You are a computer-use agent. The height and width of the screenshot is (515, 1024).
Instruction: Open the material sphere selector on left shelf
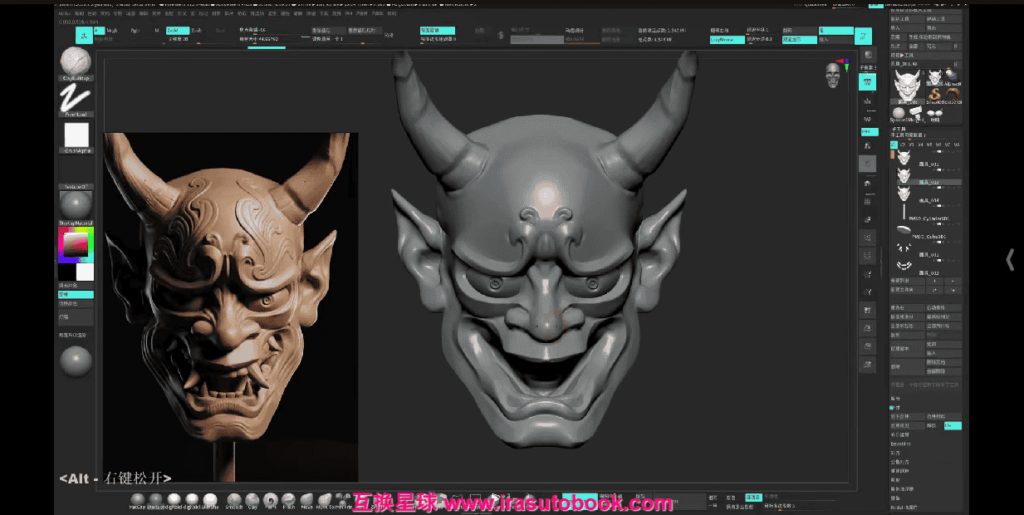(76, 206)
